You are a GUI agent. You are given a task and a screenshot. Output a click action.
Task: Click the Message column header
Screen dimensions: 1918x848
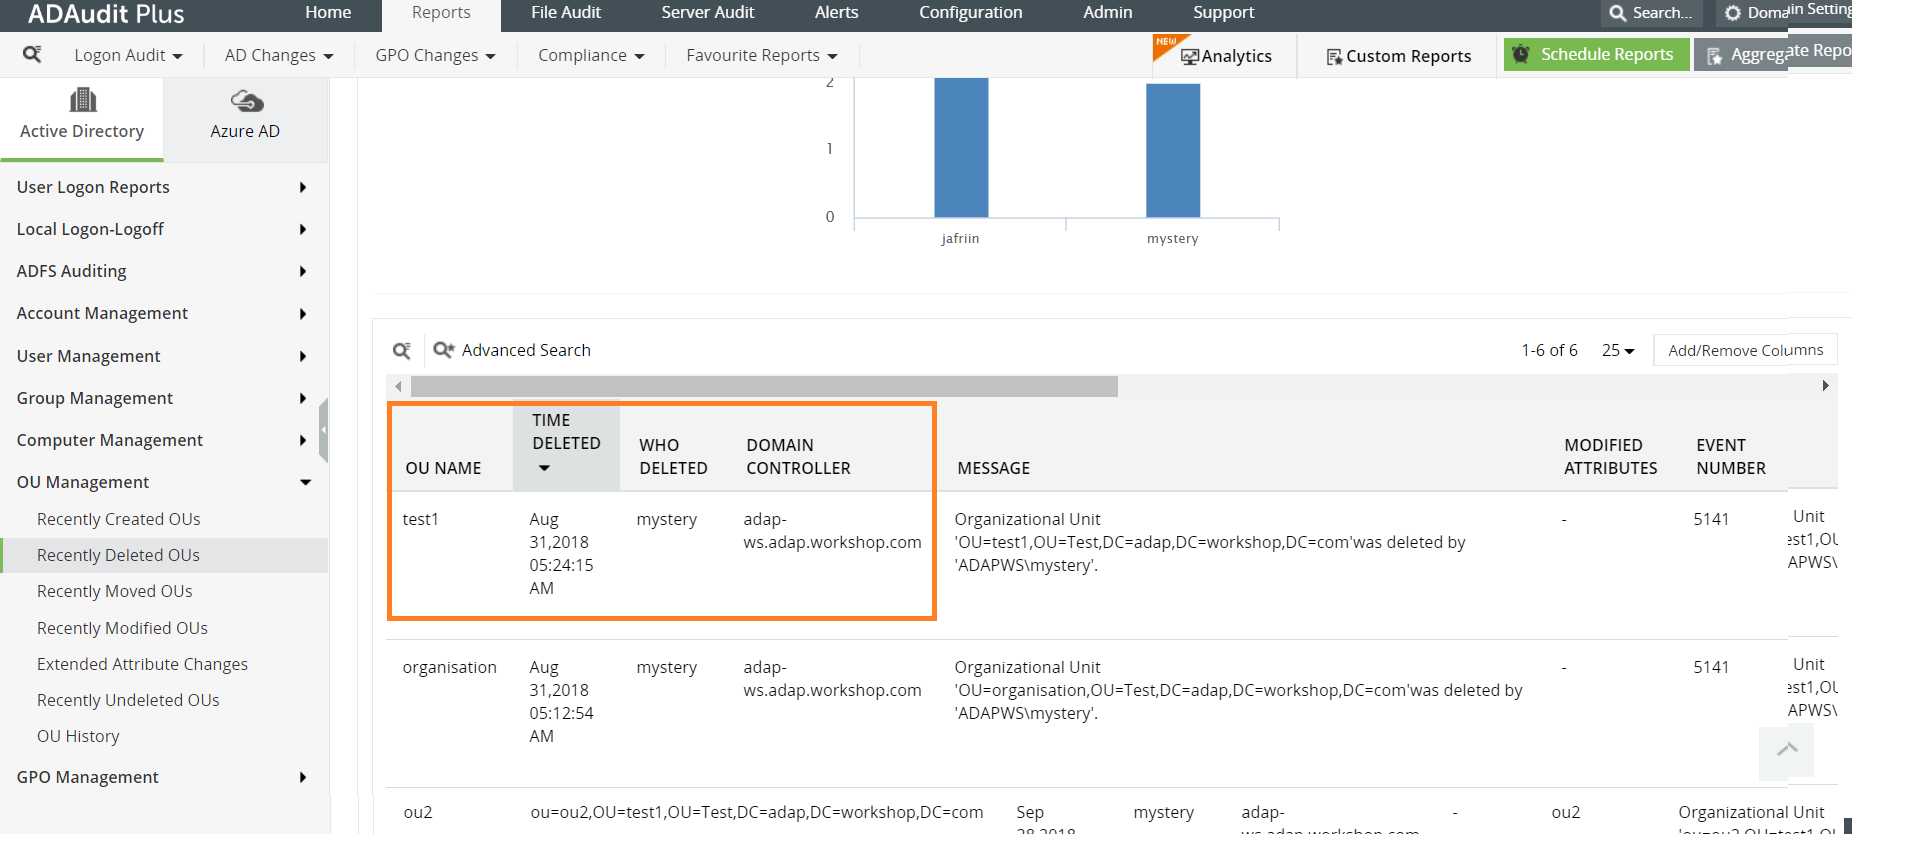(993, 468)
